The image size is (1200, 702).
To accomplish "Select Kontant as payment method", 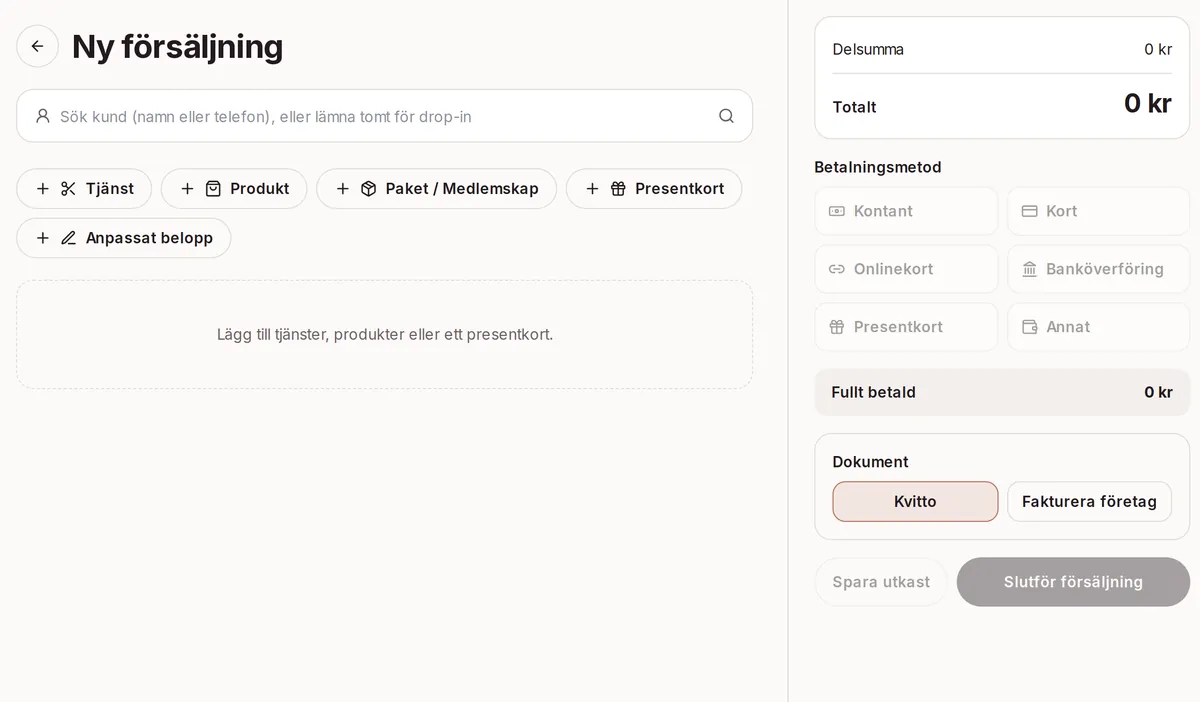I will [906, 211].
